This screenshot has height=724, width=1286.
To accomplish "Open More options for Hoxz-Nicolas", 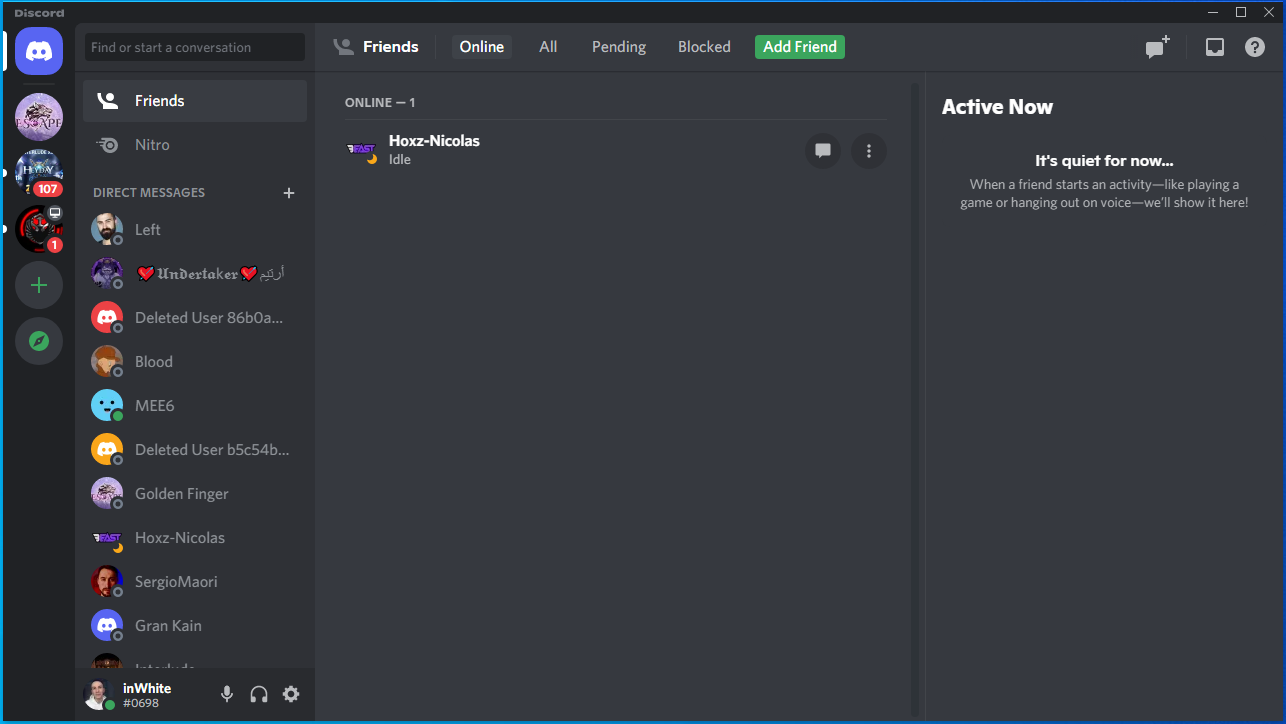I will point(869,151).
